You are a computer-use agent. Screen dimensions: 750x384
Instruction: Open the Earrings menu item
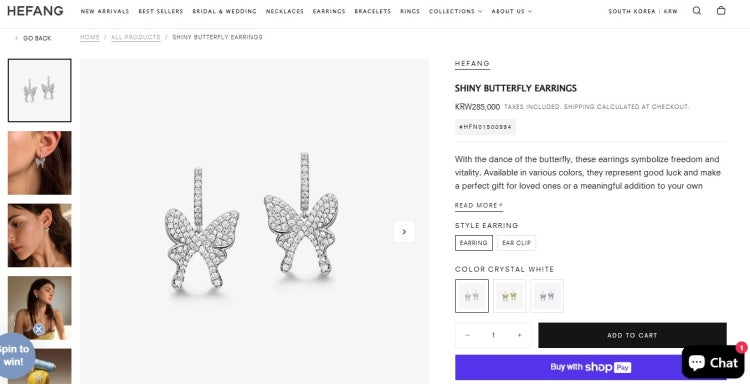click(329, 11)
